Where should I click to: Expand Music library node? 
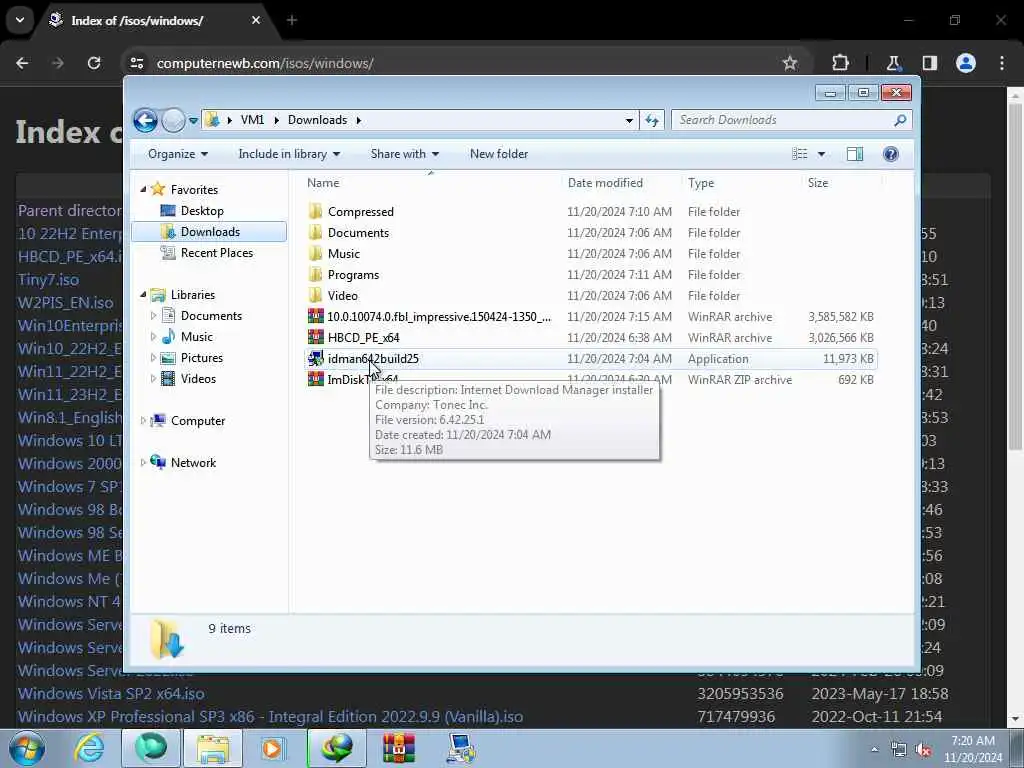[153, 336]
